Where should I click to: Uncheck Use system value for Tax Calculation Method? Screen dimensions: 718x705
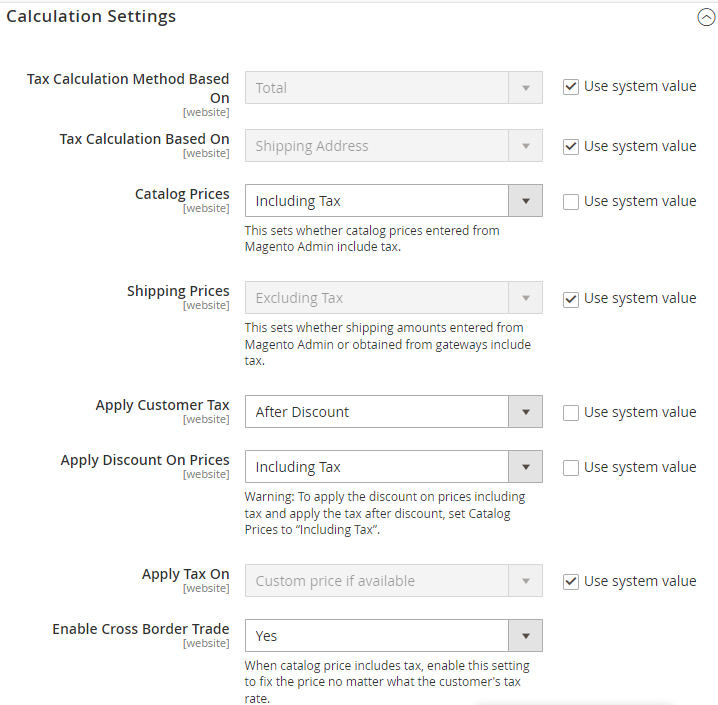point(571,87)
